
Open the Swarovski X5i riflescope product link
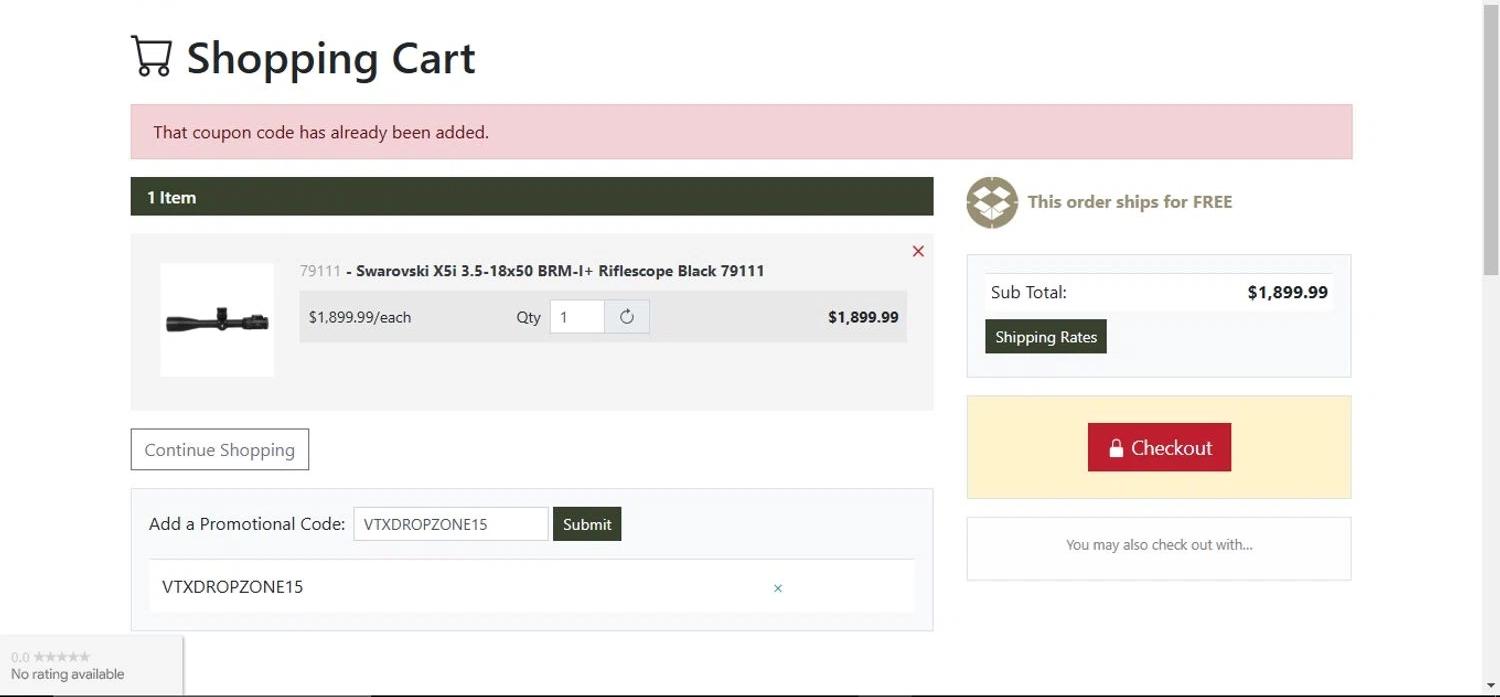coord(560,271)
